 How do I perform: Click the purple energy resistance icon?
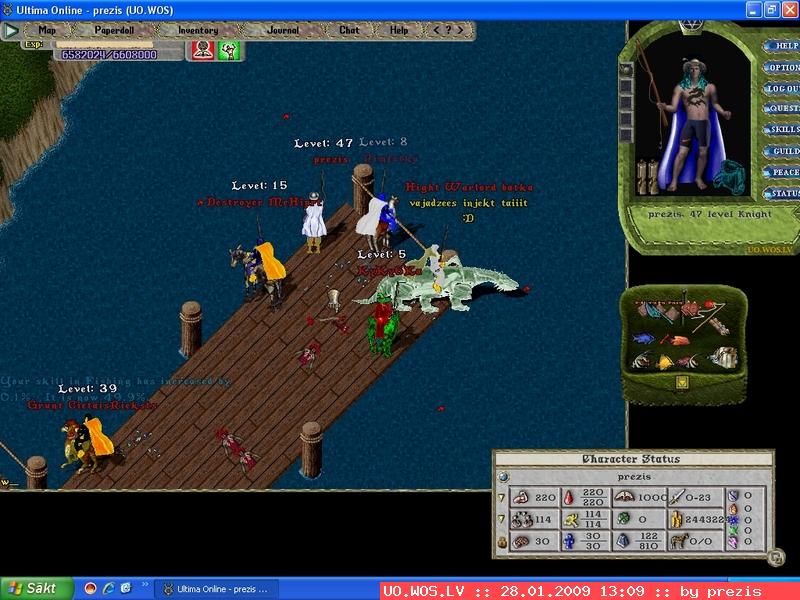(733, 543)
